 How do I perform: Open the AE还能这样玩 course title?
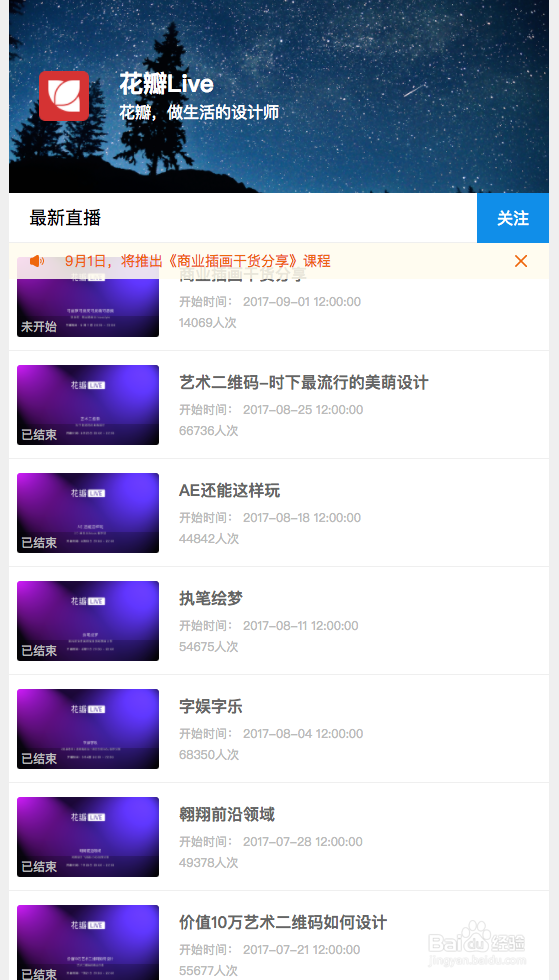click(229, 491)
